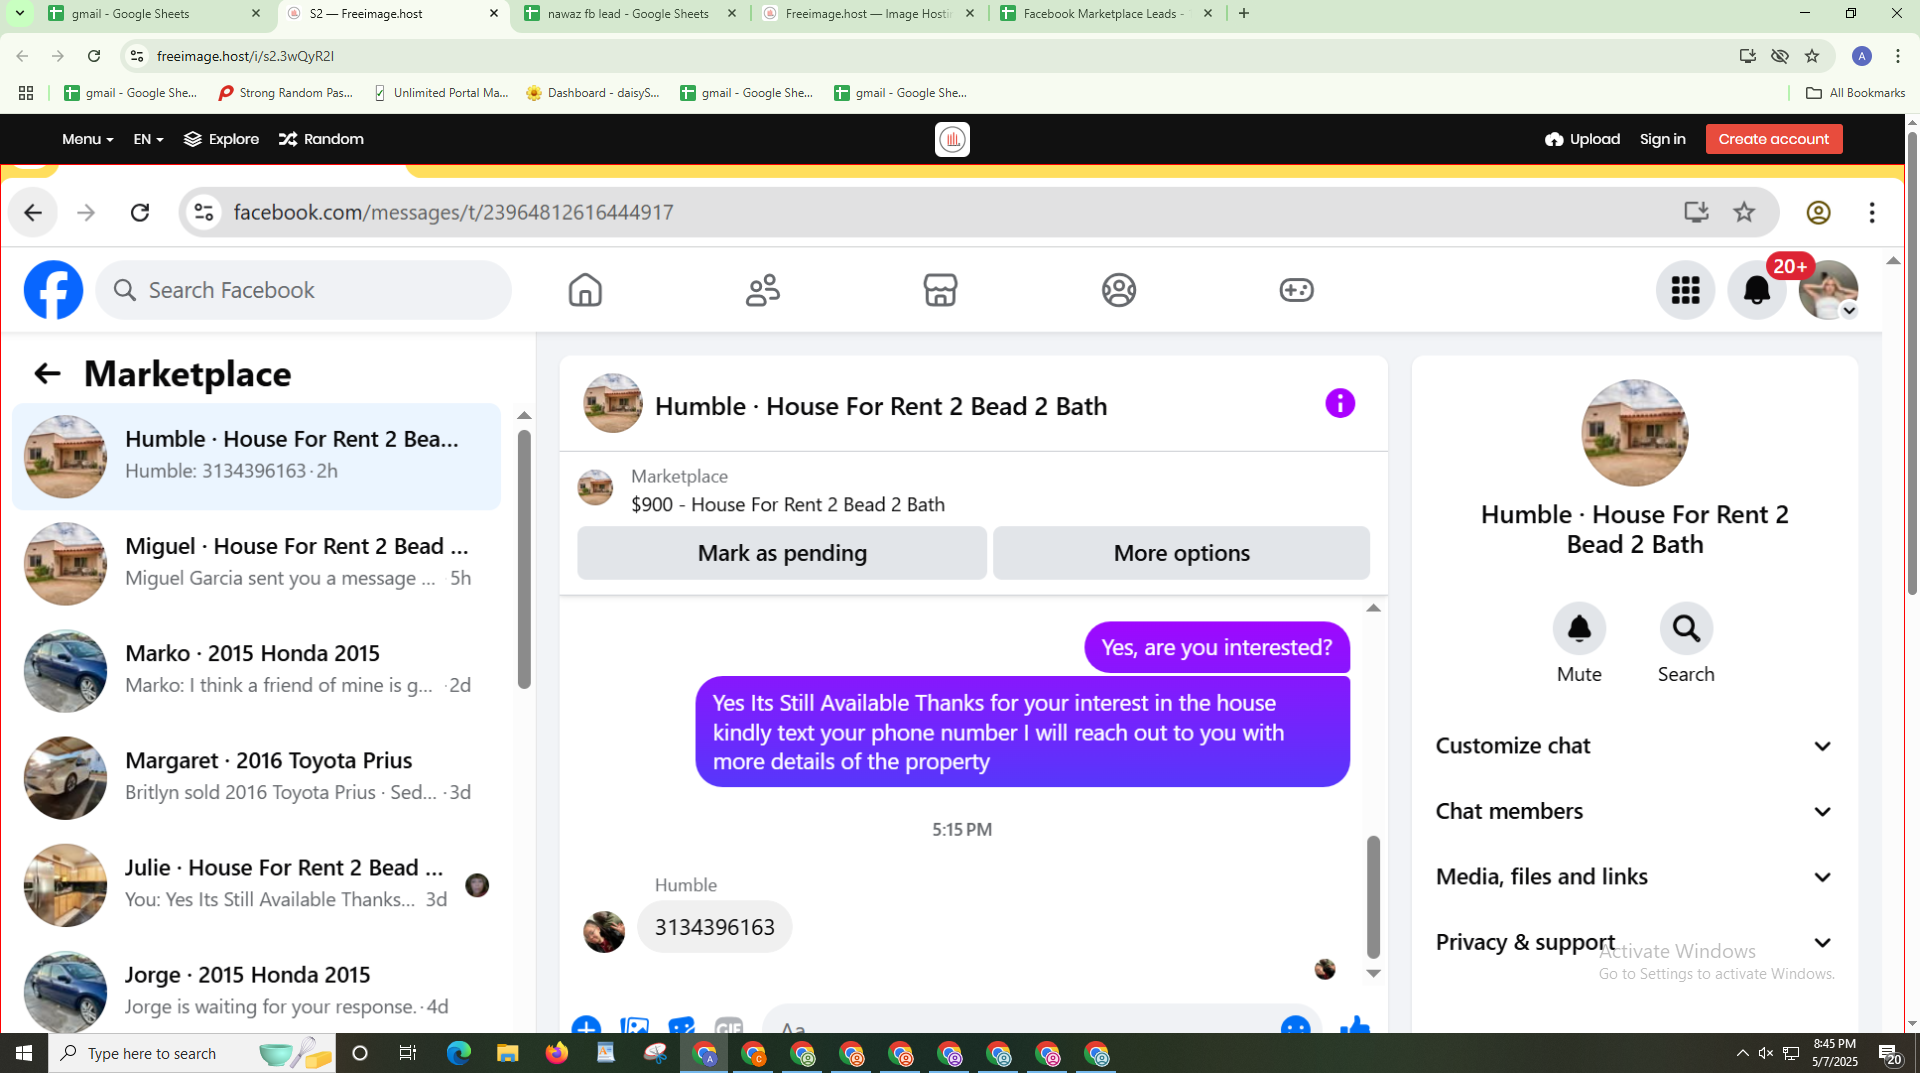Click the Facebook logo

(x=53, y=290)
